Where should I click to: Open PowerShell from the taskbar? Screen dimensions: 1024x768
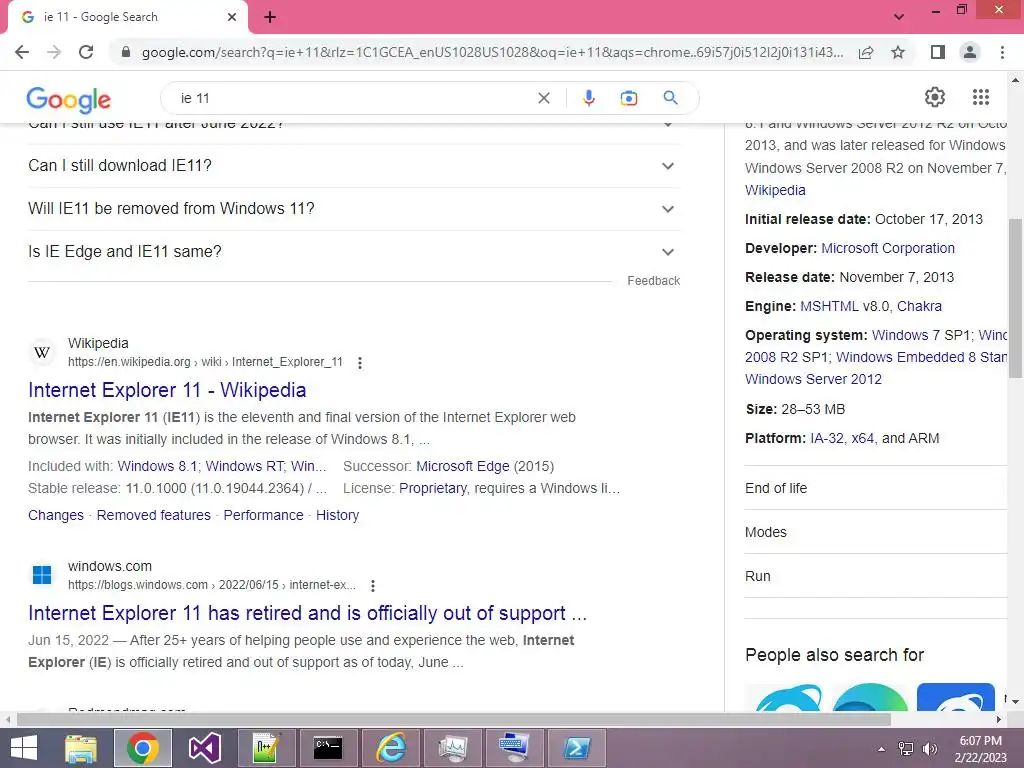coord(577,748)
